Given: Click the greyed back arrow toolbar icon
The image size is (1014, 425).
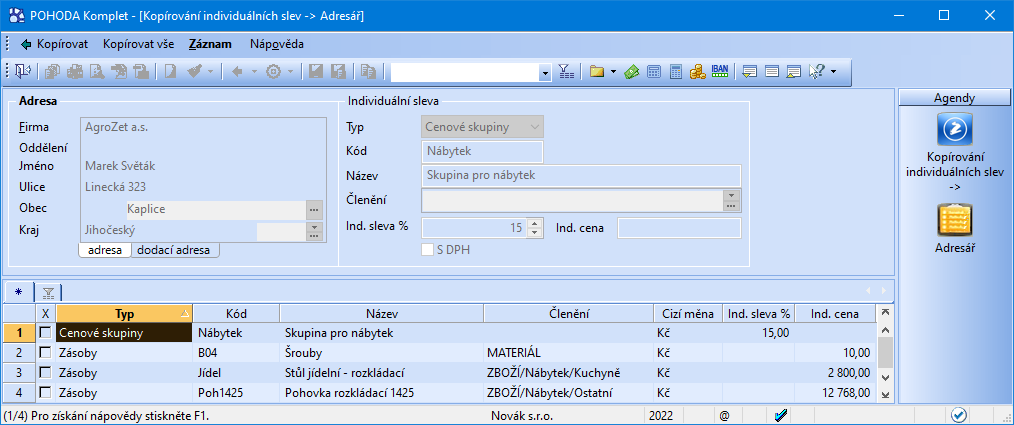Looking at the screenshot, I should click(237, 72).
